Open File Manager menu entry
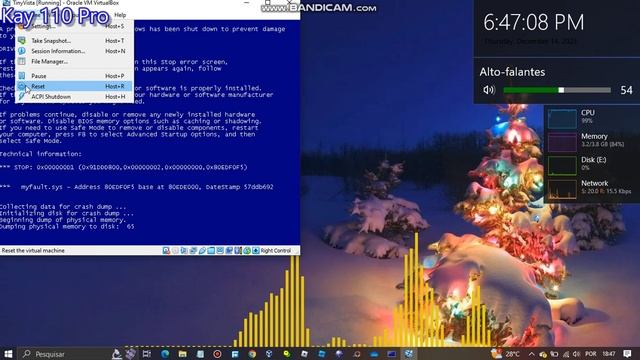Screen dimensions: 640x360 tap(73, 62)
